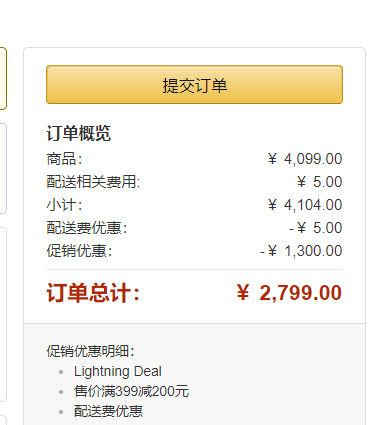
Task: Click the Lightning Deal promotion item
Action: (x=118, y=371)
